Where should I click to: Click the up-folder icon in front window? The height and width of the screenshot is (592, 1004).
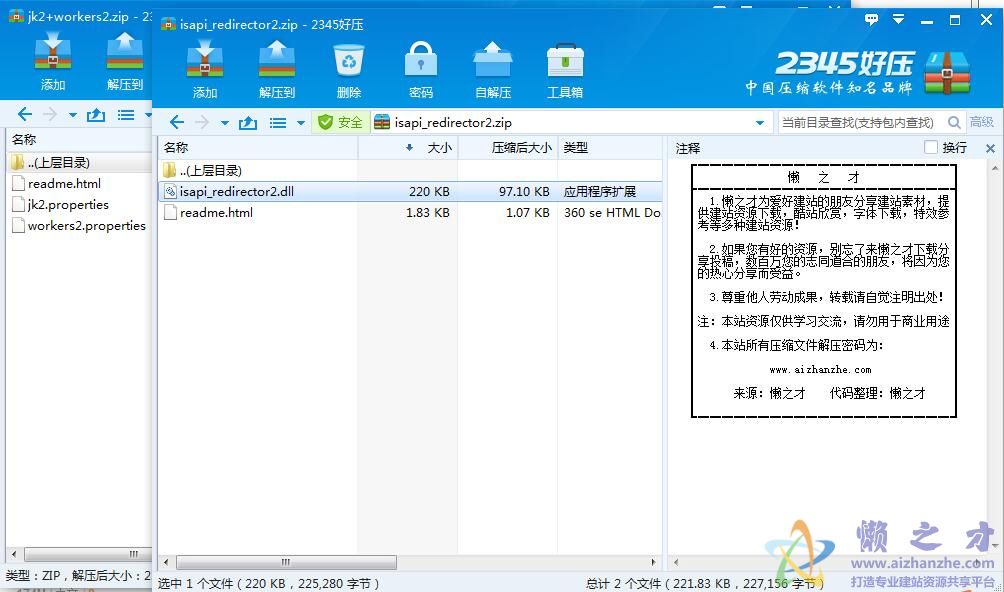pyautogui.click(x=248, y=122)
